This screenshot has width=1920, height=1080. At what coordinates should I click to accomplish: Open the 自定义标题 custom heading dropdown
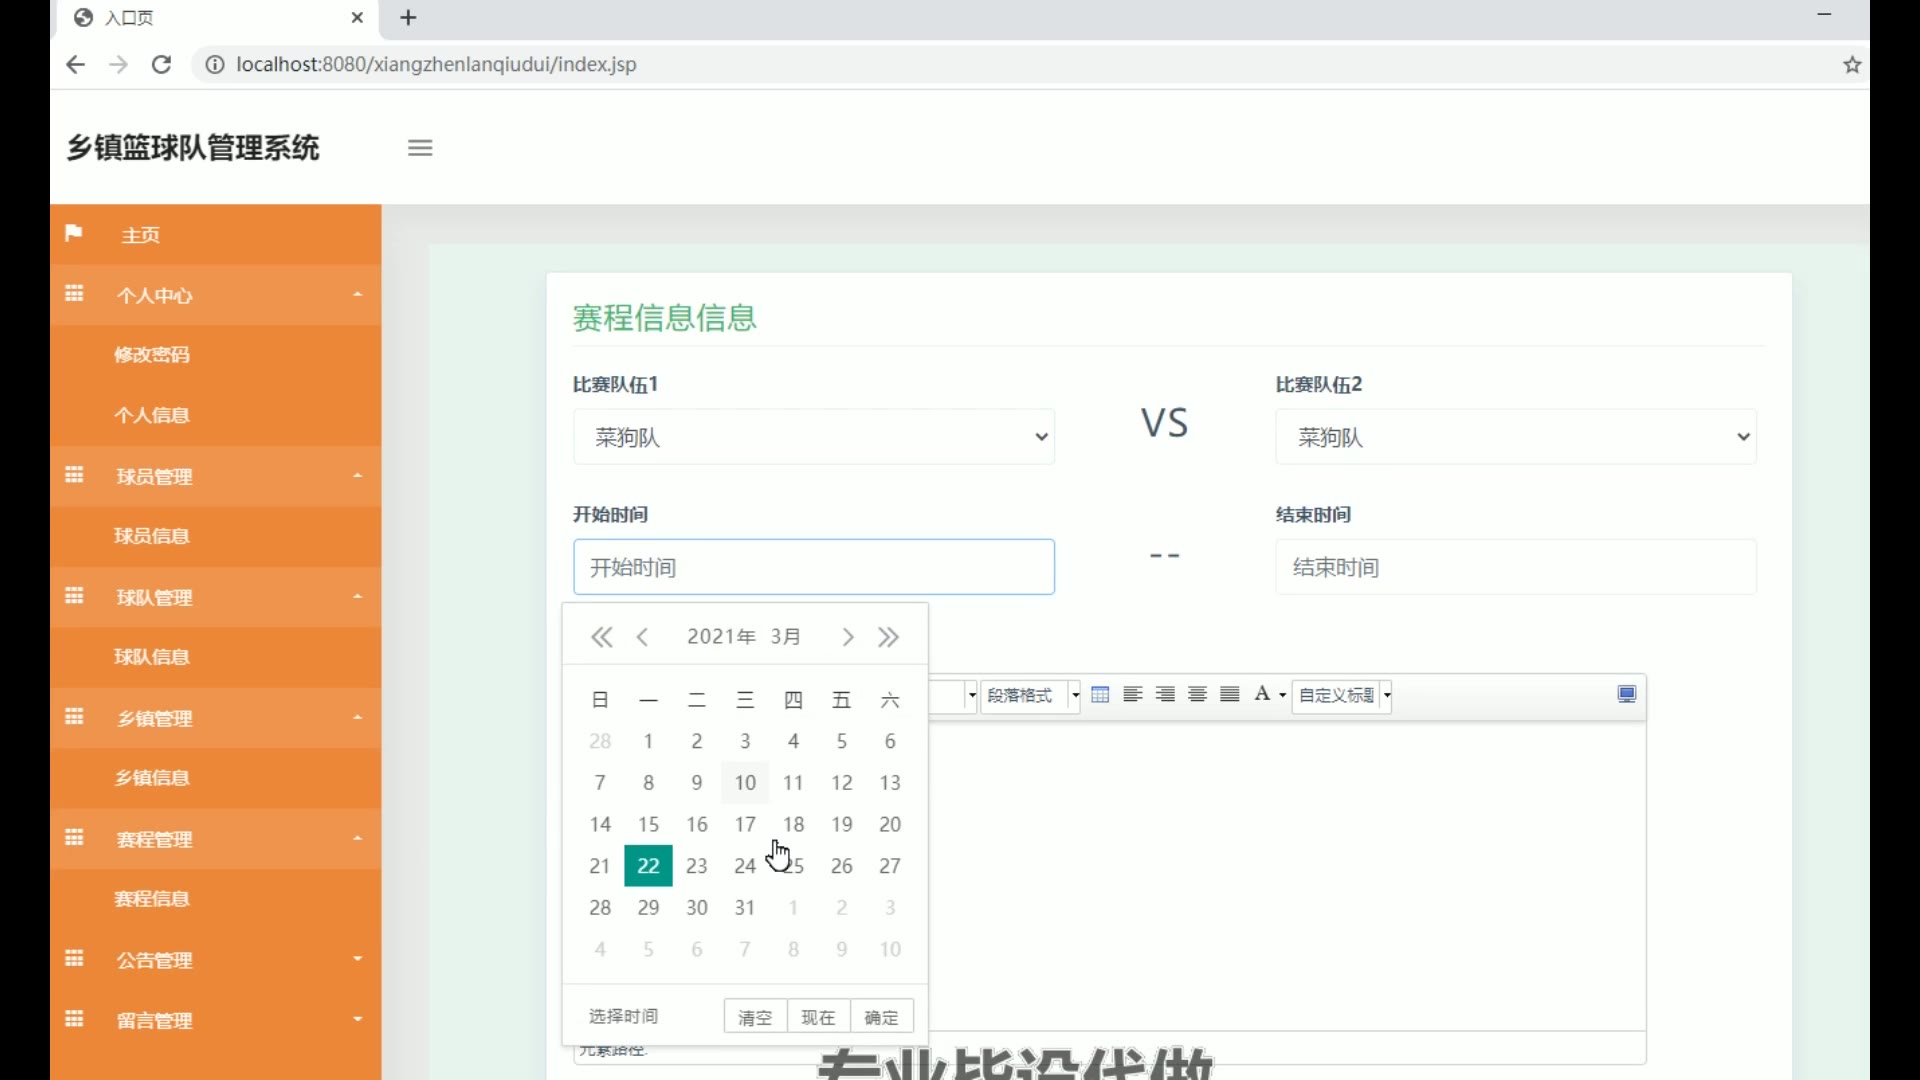click(1342, 695)
